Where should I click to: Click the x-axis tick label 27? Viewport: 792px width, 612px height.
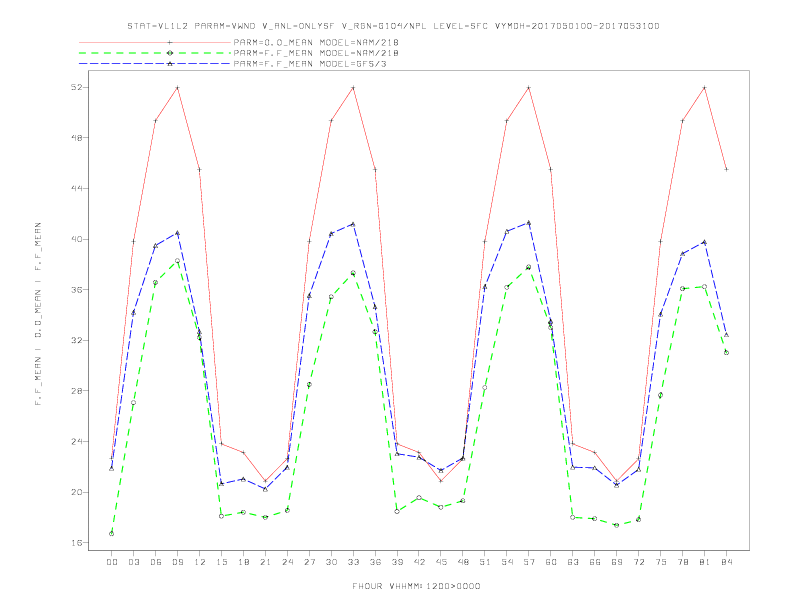click(x=309, y=562)
